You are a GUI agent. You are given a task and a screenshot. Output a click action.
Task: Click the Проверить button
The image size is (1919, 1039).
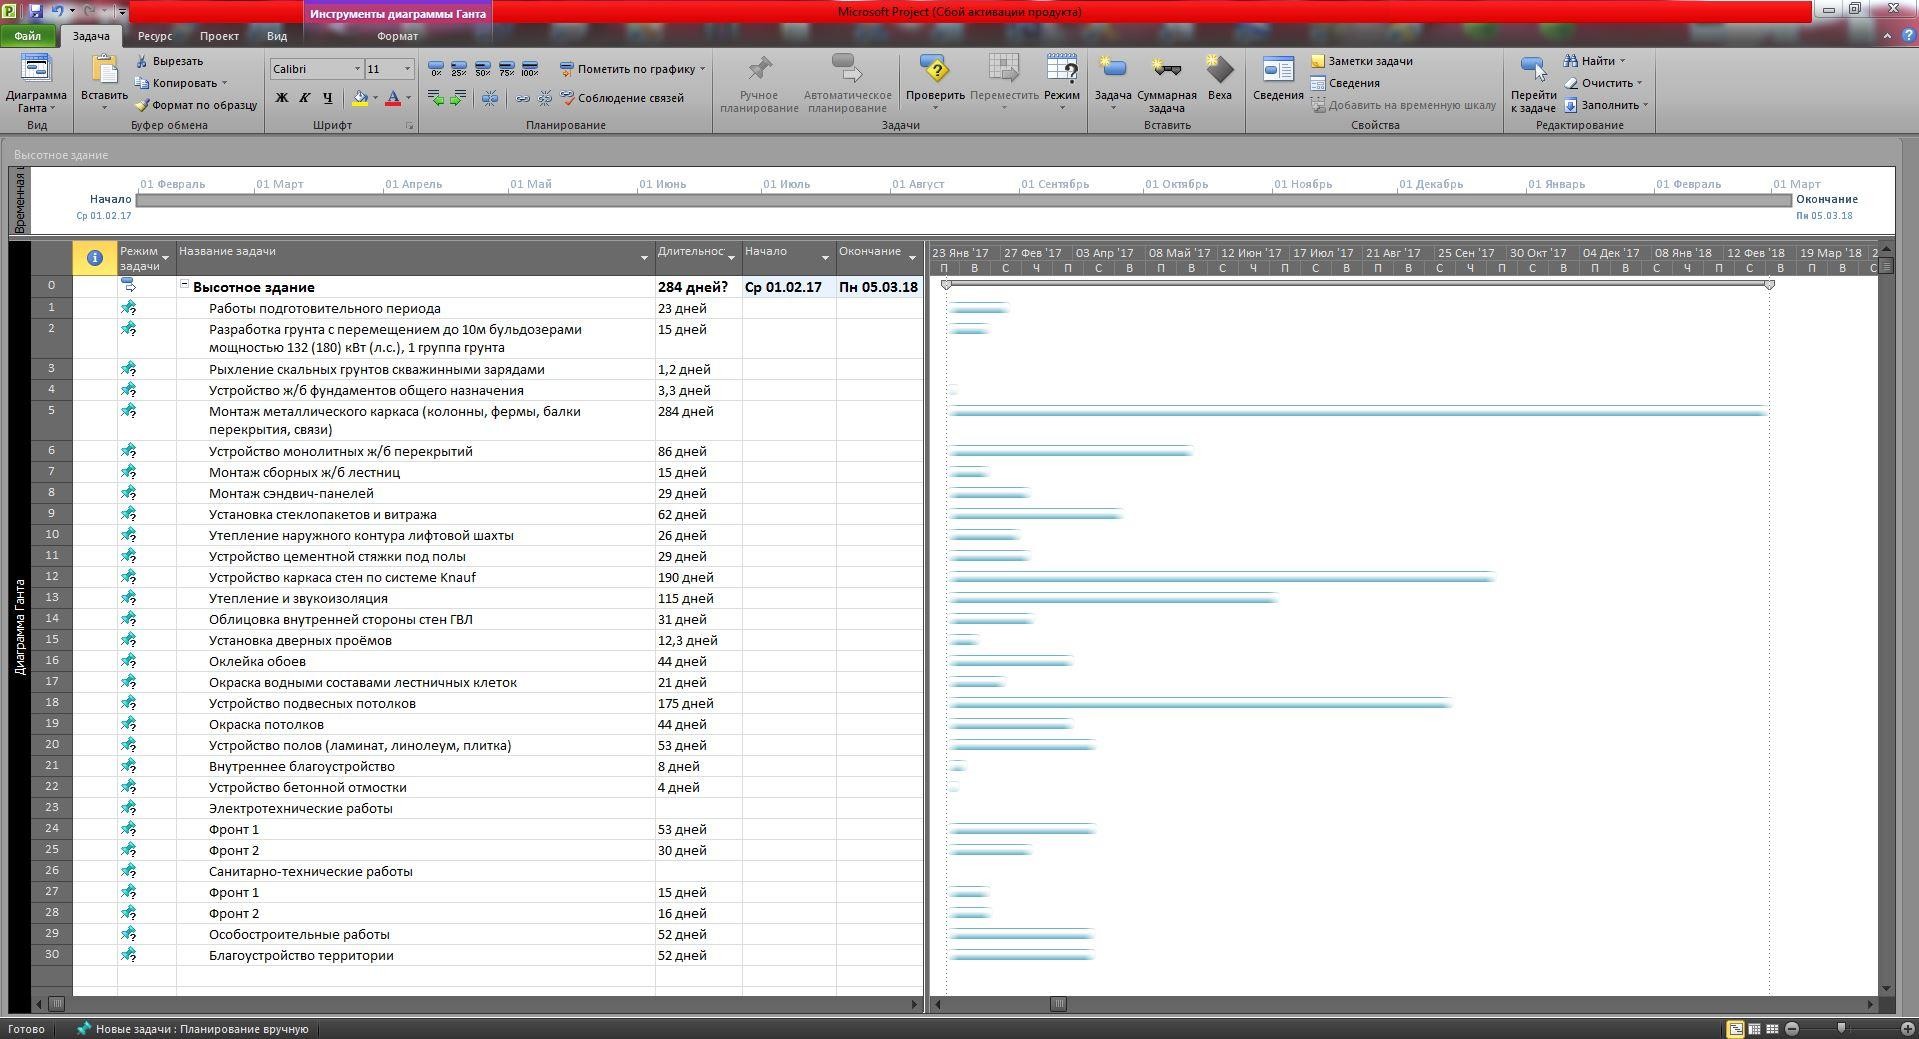click(935, 80)
